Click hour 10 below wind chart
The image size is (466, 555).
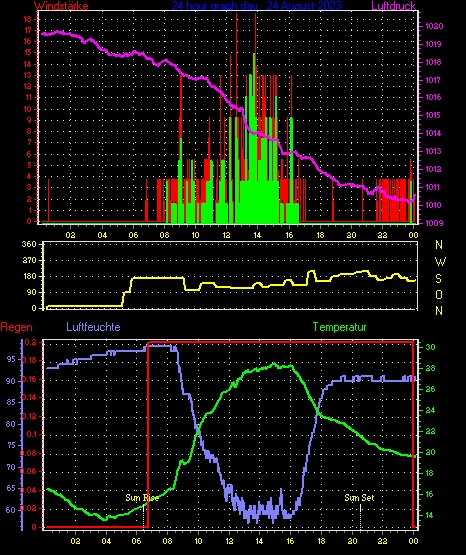[195, 235]
